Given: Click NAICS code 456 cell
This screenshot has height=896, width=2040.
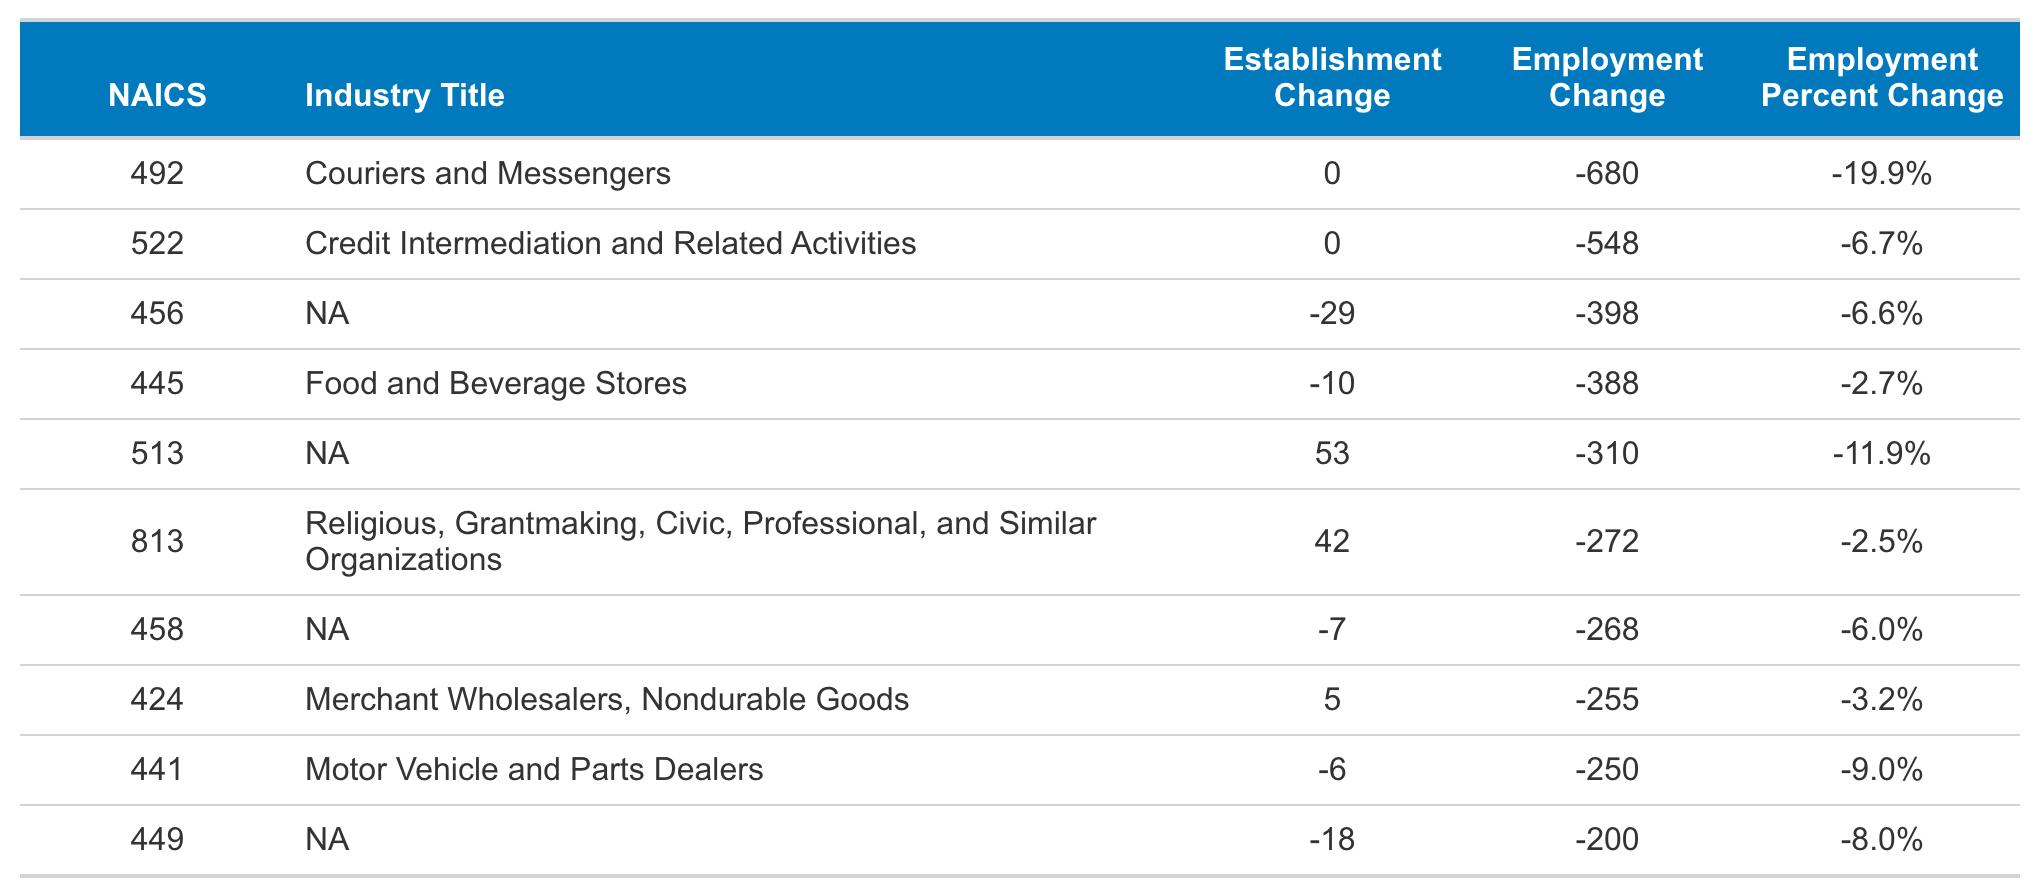Looking at the screenshot, I should [157, 314].
